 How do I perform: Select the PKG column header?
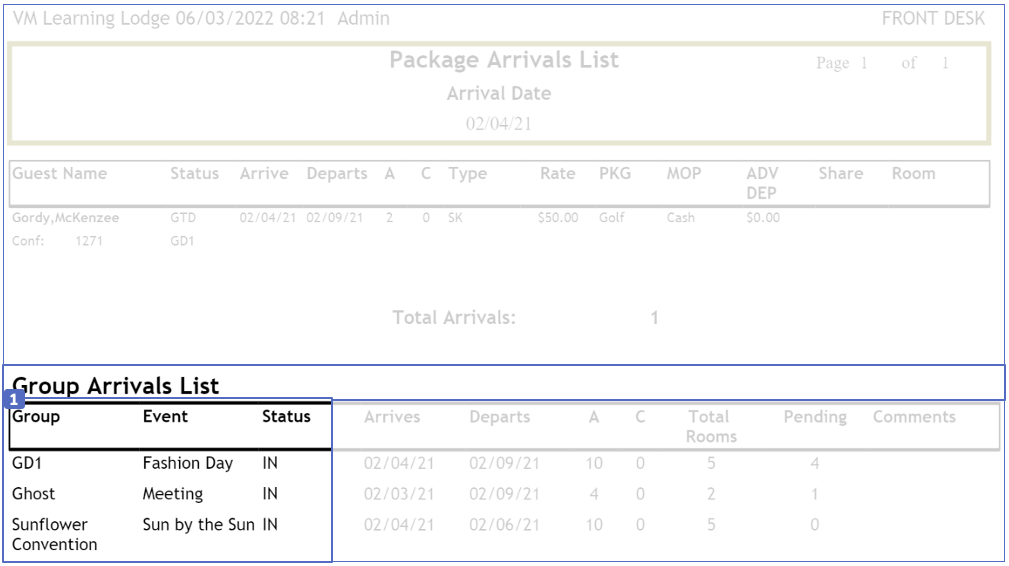(x=615, y=174)
